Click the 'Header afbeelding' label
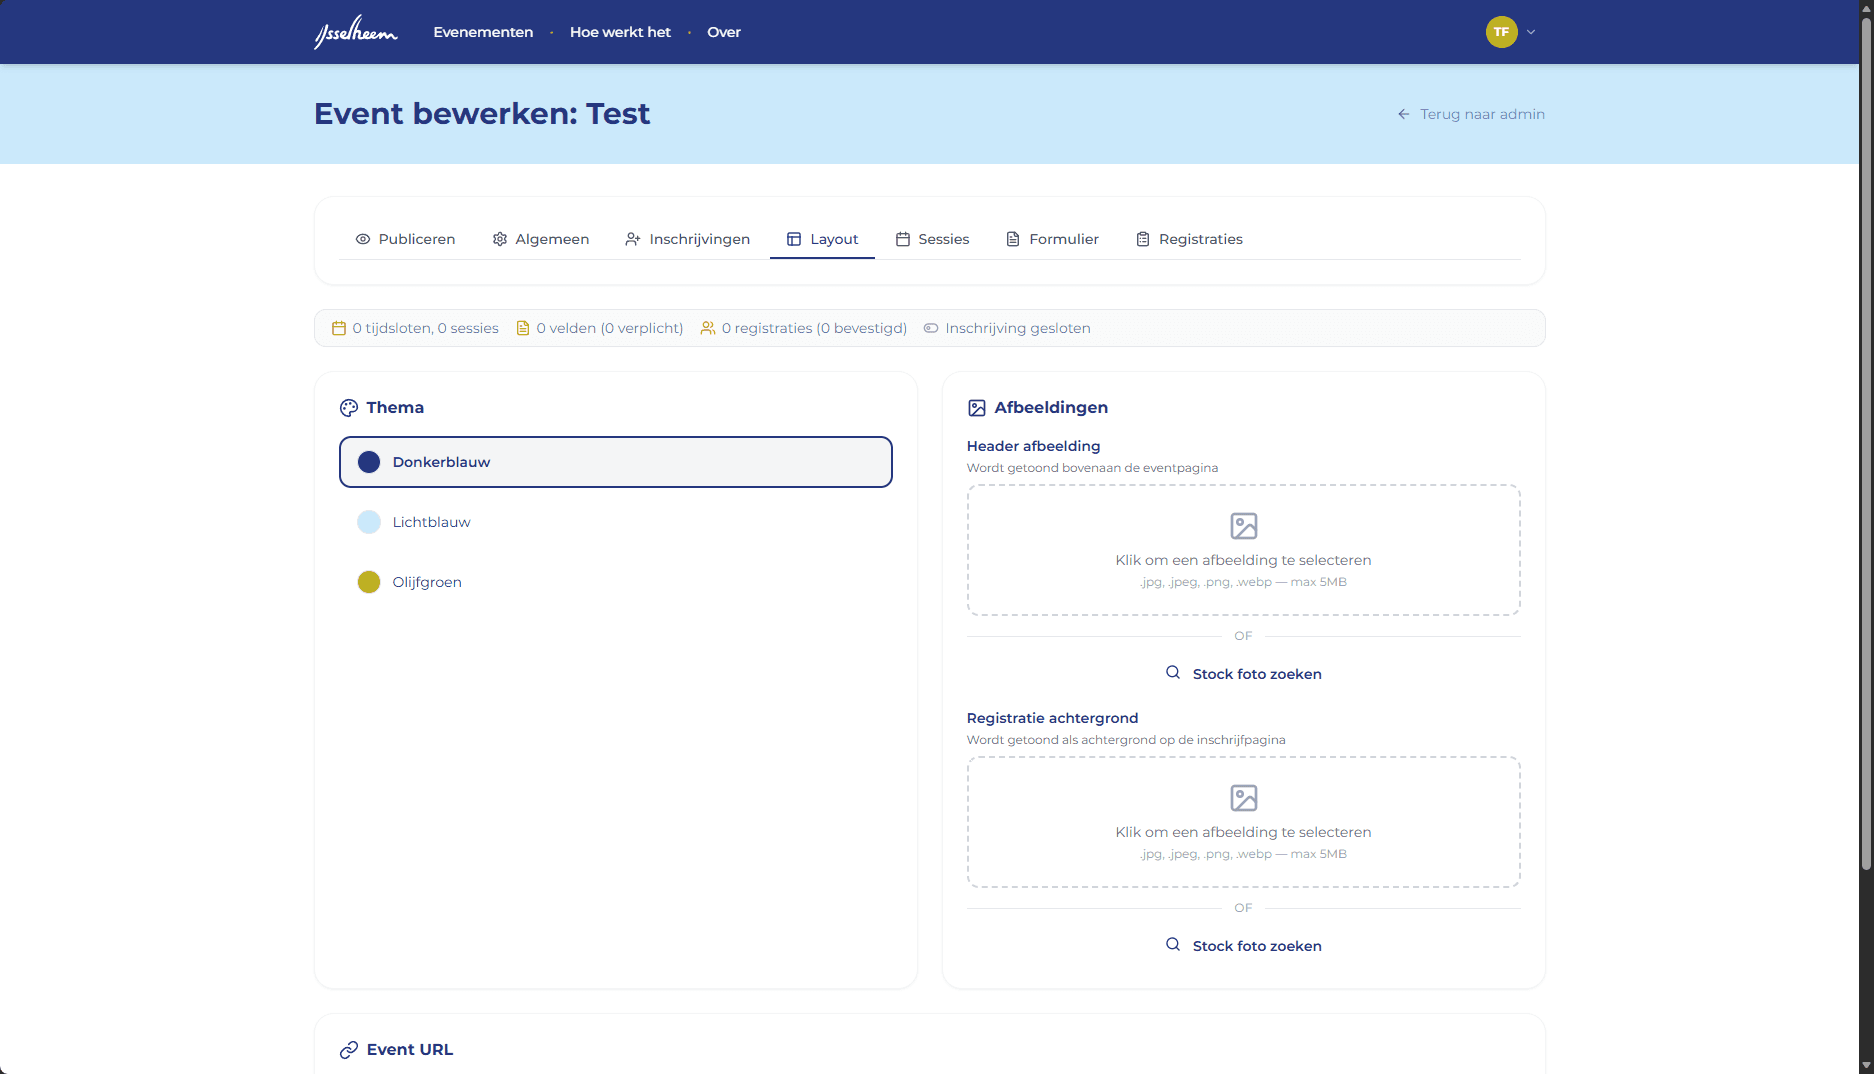The width and height of the screenshot is (1874, 1074). (1033, 446)
